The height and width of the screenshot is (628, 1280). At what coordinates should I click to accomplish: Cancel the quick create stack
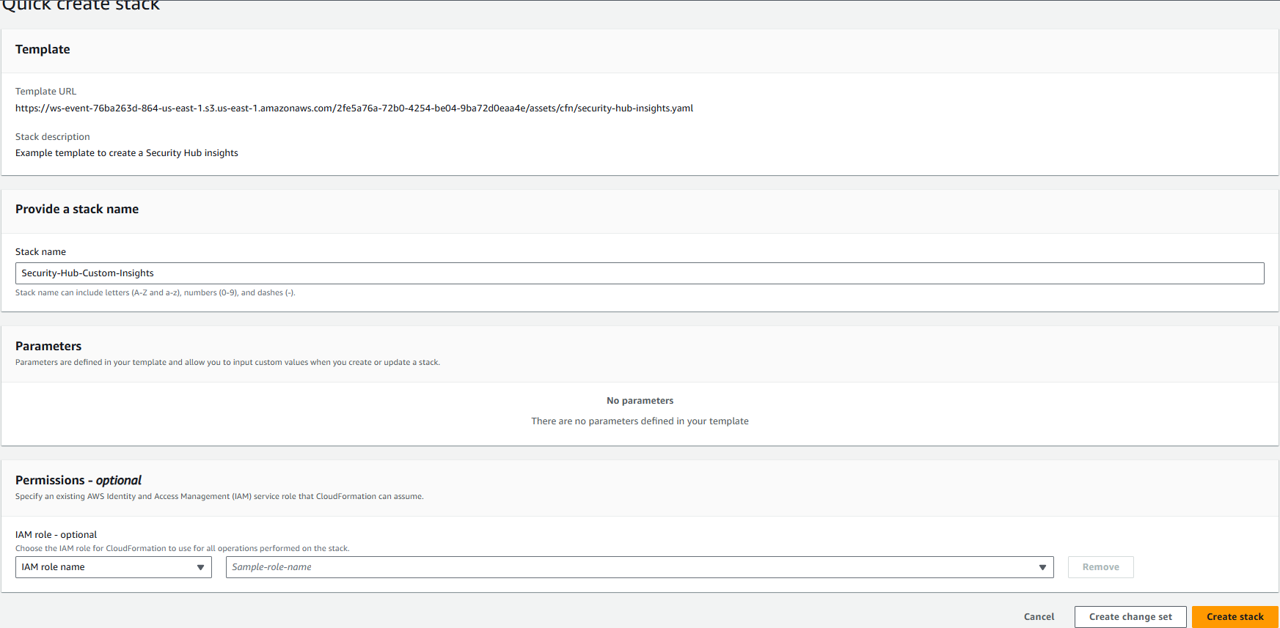point(1039,617)
